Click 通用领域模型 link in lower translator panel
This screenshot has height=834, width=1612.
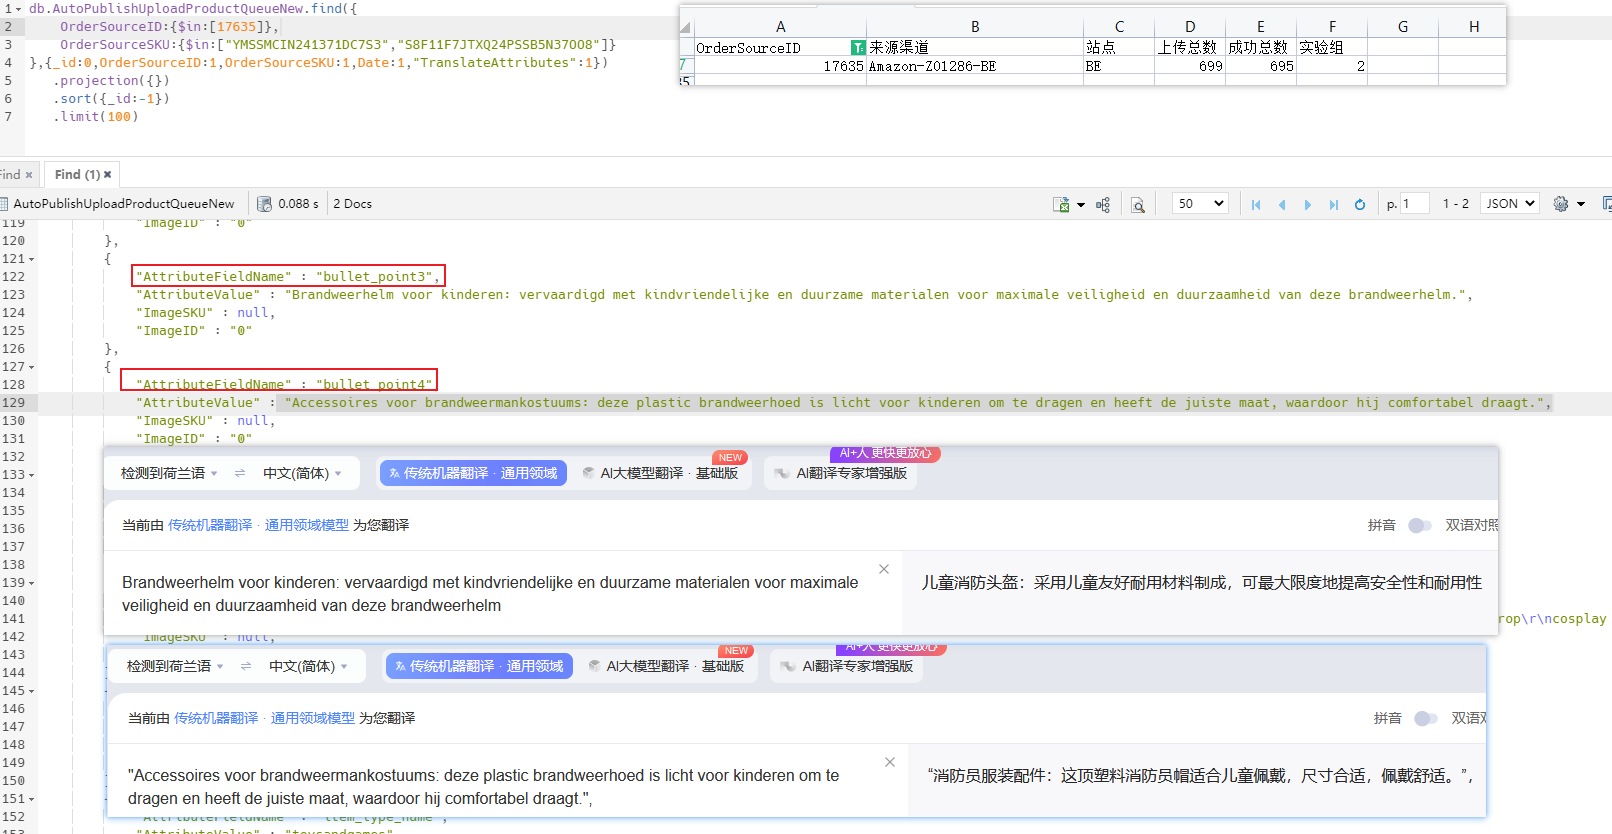point(313,718)
